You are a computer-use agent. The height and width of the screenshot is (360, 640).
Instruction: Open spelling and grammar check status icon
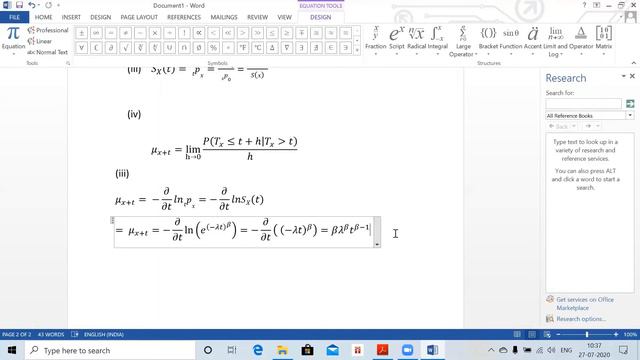(75, 334)
